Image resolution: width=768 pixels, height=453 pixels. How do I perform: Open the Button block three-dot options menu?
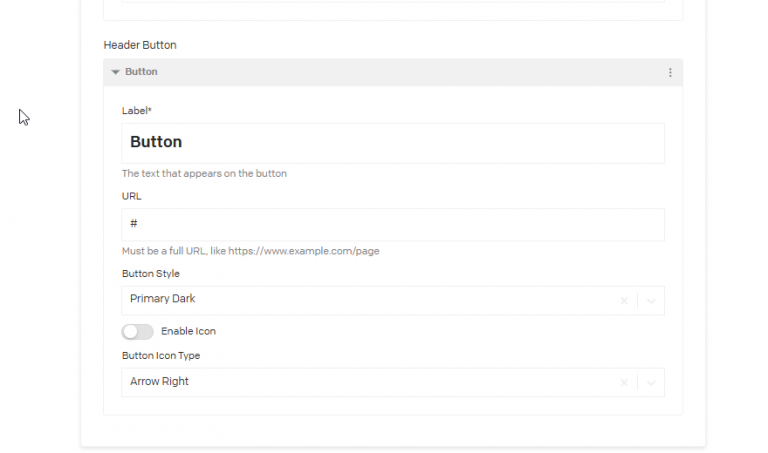click(x=670, y=72)
